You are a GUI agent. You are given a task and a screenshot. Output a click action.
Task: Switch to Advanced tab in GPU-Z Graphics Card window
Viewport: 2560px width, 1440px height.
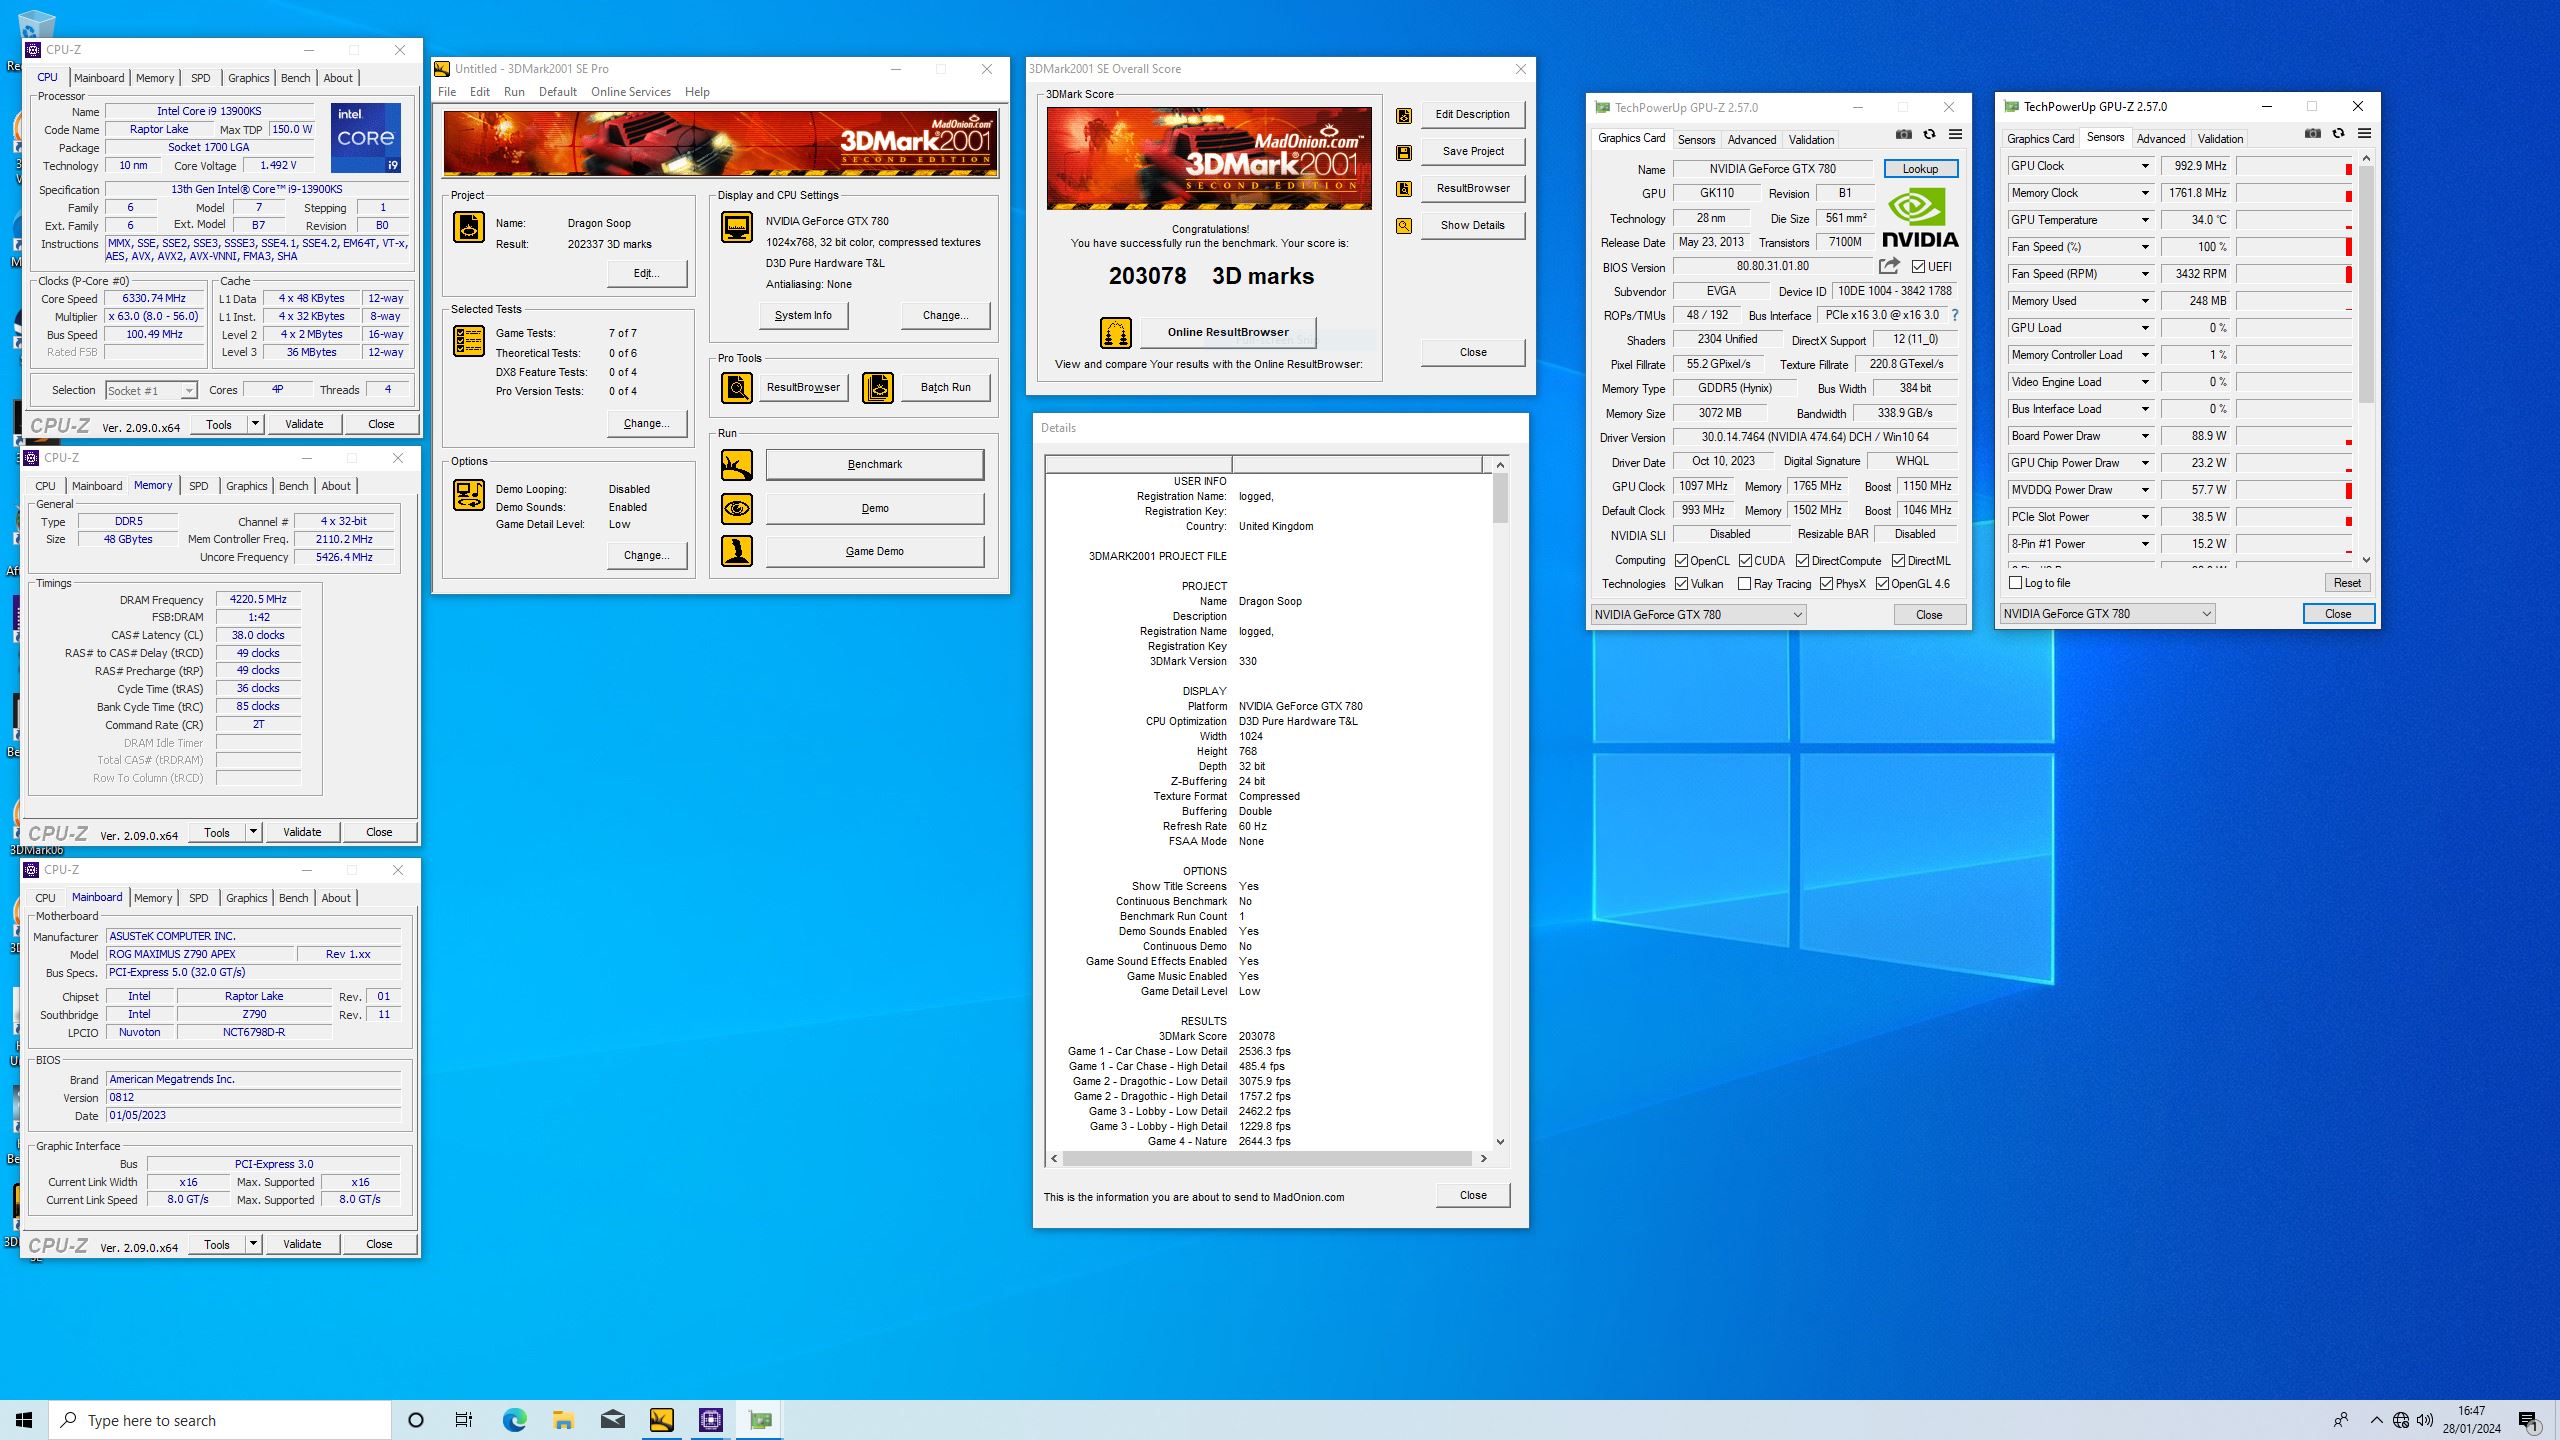tap(1752, 140)
